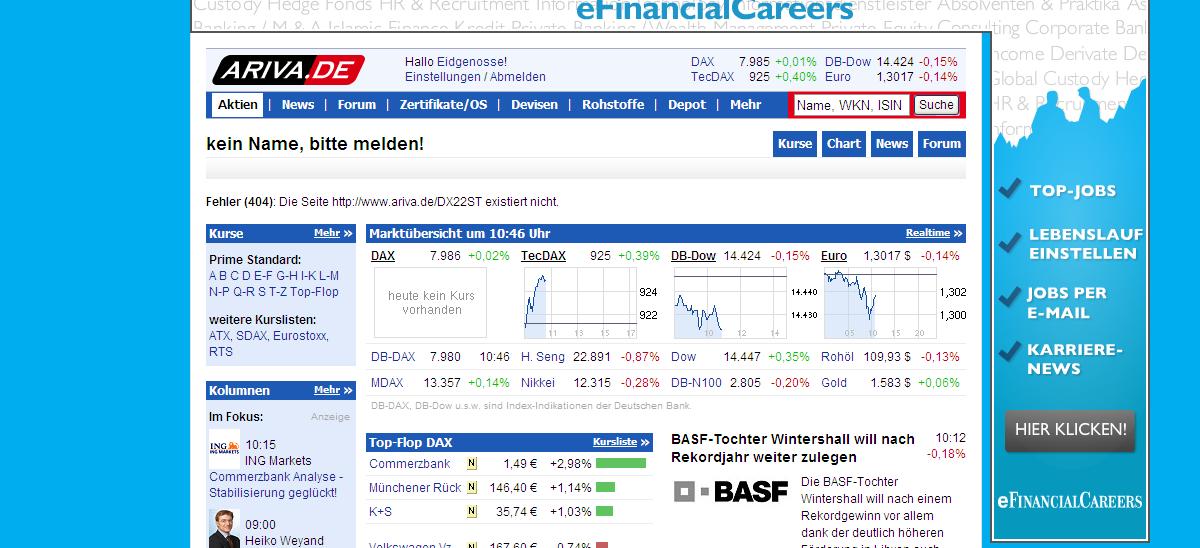Open the Depot menu item
Screen dimensions: 1200x548
[x=687, y=104]
